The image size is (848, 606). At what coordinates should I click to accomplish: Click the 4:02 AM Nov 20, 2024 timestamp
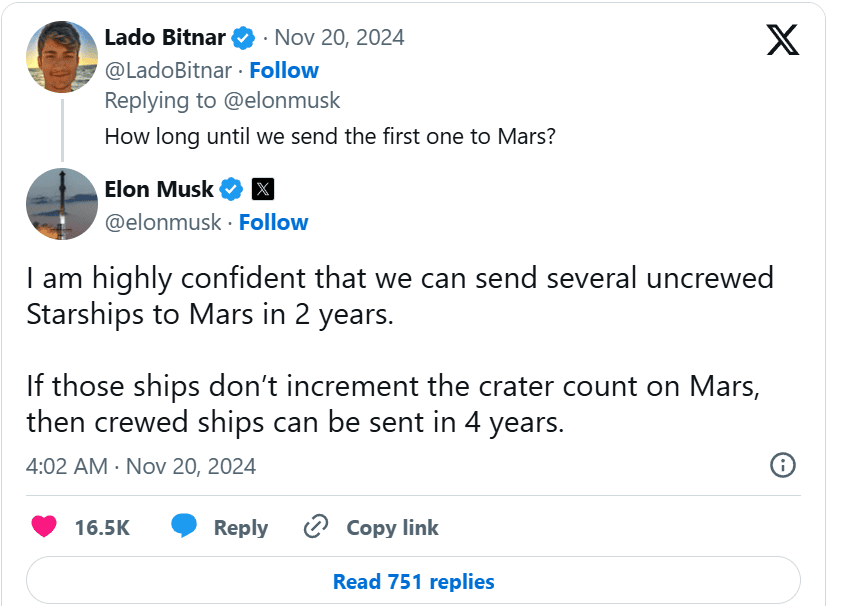coord(141,466)
